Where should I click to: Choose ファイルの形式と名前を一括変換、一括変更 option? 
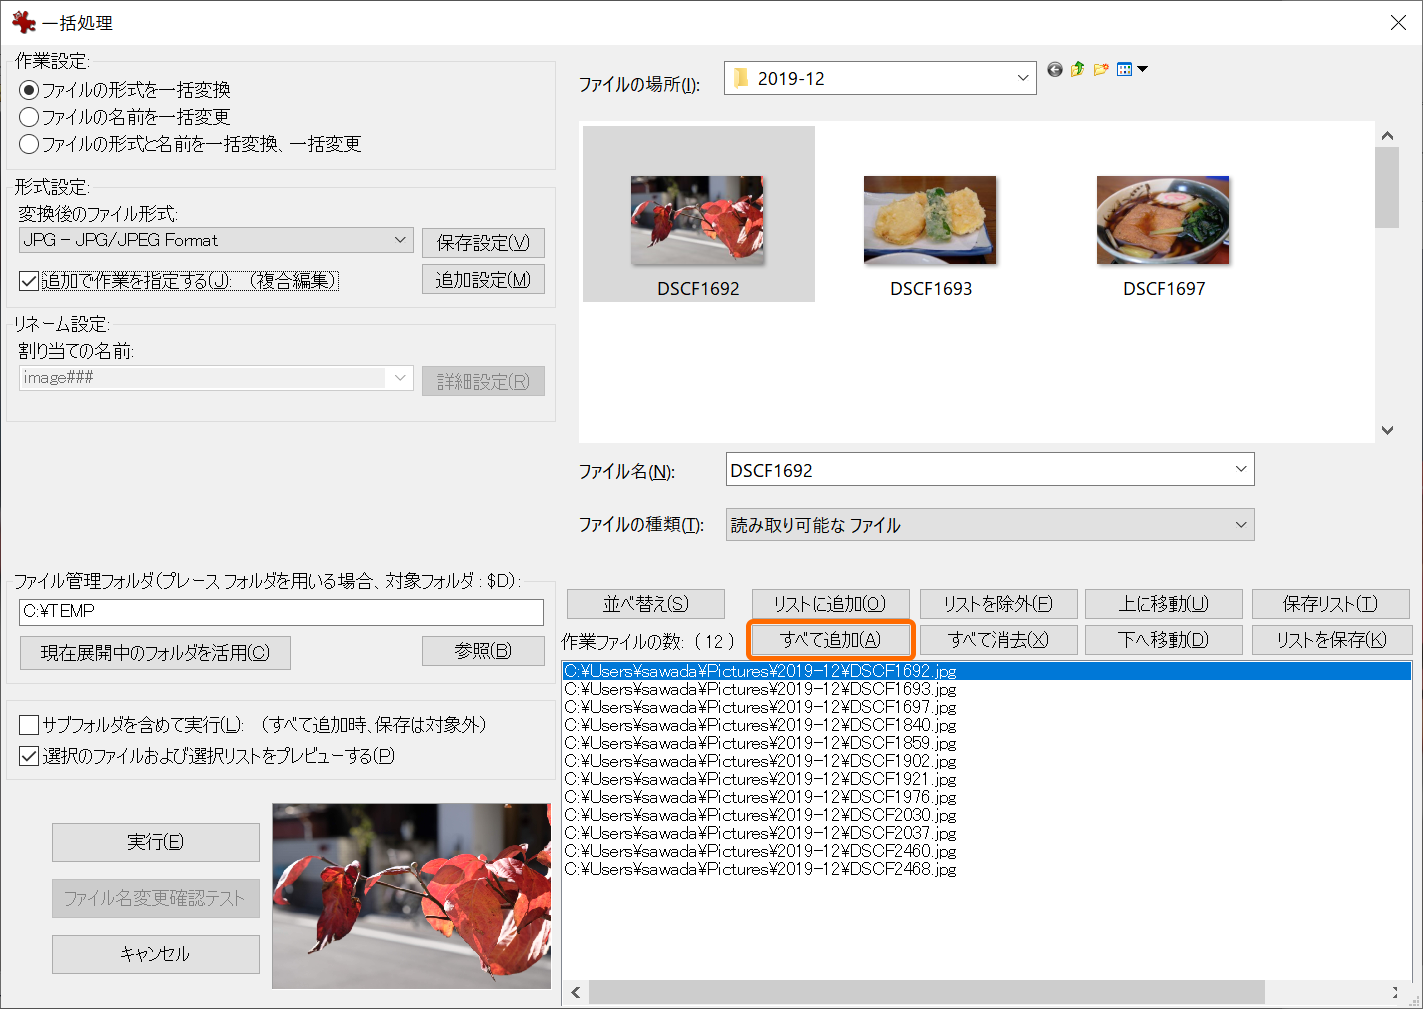[x=30, y=144]
